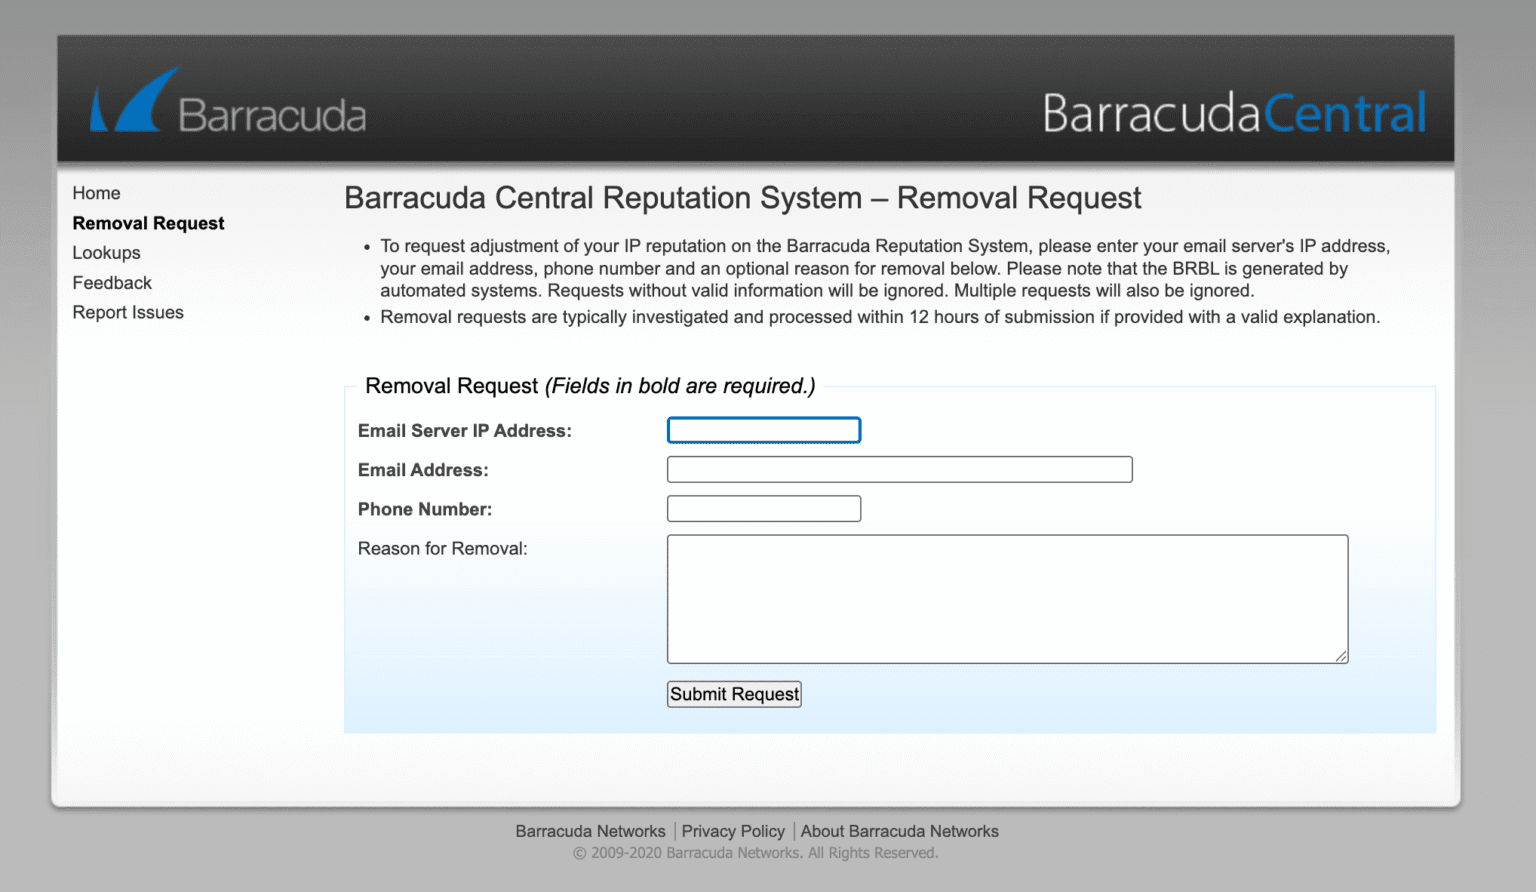The height and width of the screenshot is (892, 1536).
Task: Open the Report Issues page
Action: [128, 312]
